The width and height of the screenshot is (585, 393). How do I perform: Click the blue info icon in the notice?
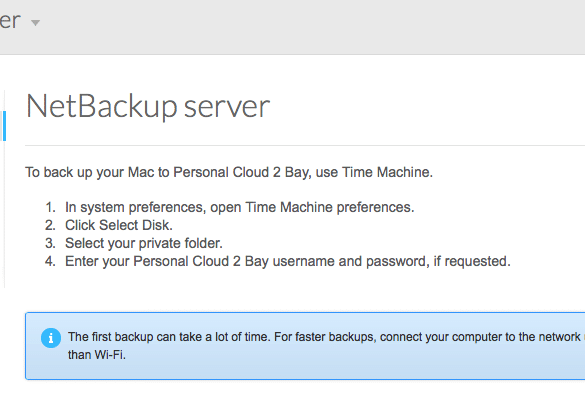tap(51, 338)
